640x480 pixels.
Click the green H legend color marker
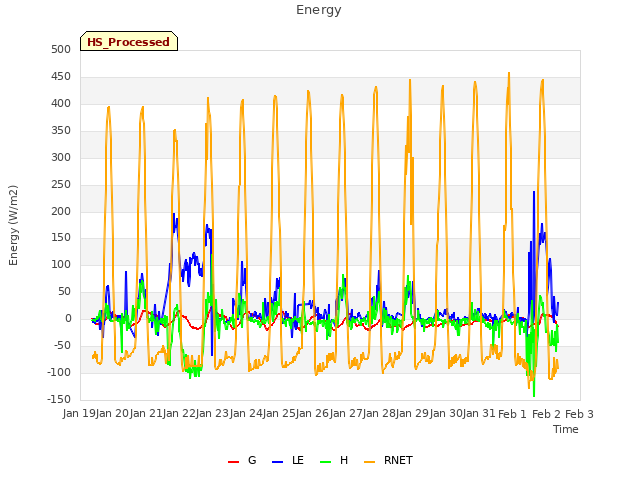click(325, 462)
